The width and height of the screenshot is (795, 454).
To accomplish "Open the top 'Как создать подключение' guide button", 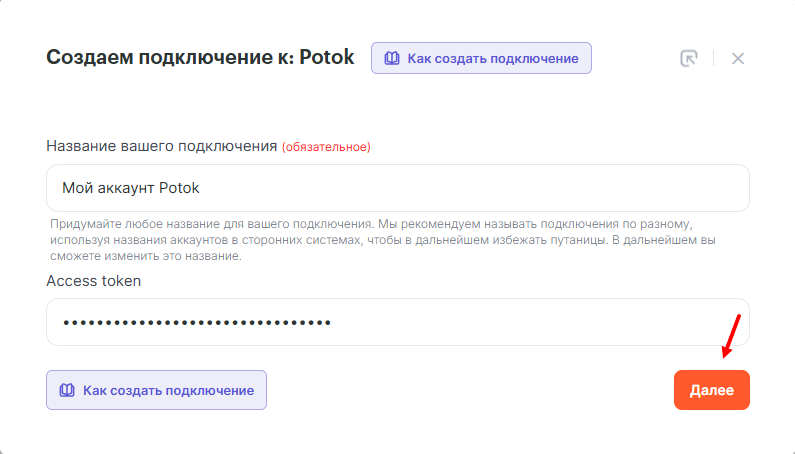I will [x=481, y=58].
